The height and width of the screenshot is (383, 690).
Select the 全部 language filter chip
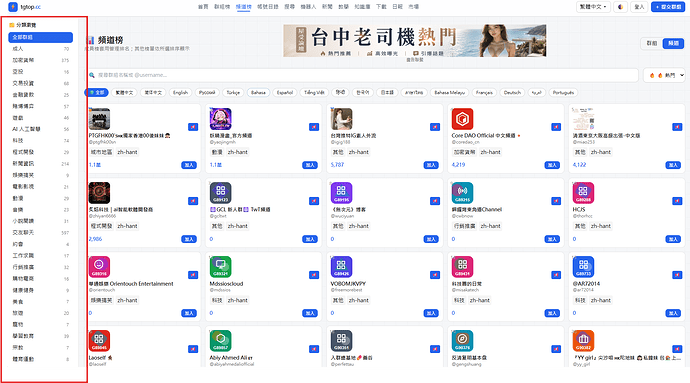96,92
